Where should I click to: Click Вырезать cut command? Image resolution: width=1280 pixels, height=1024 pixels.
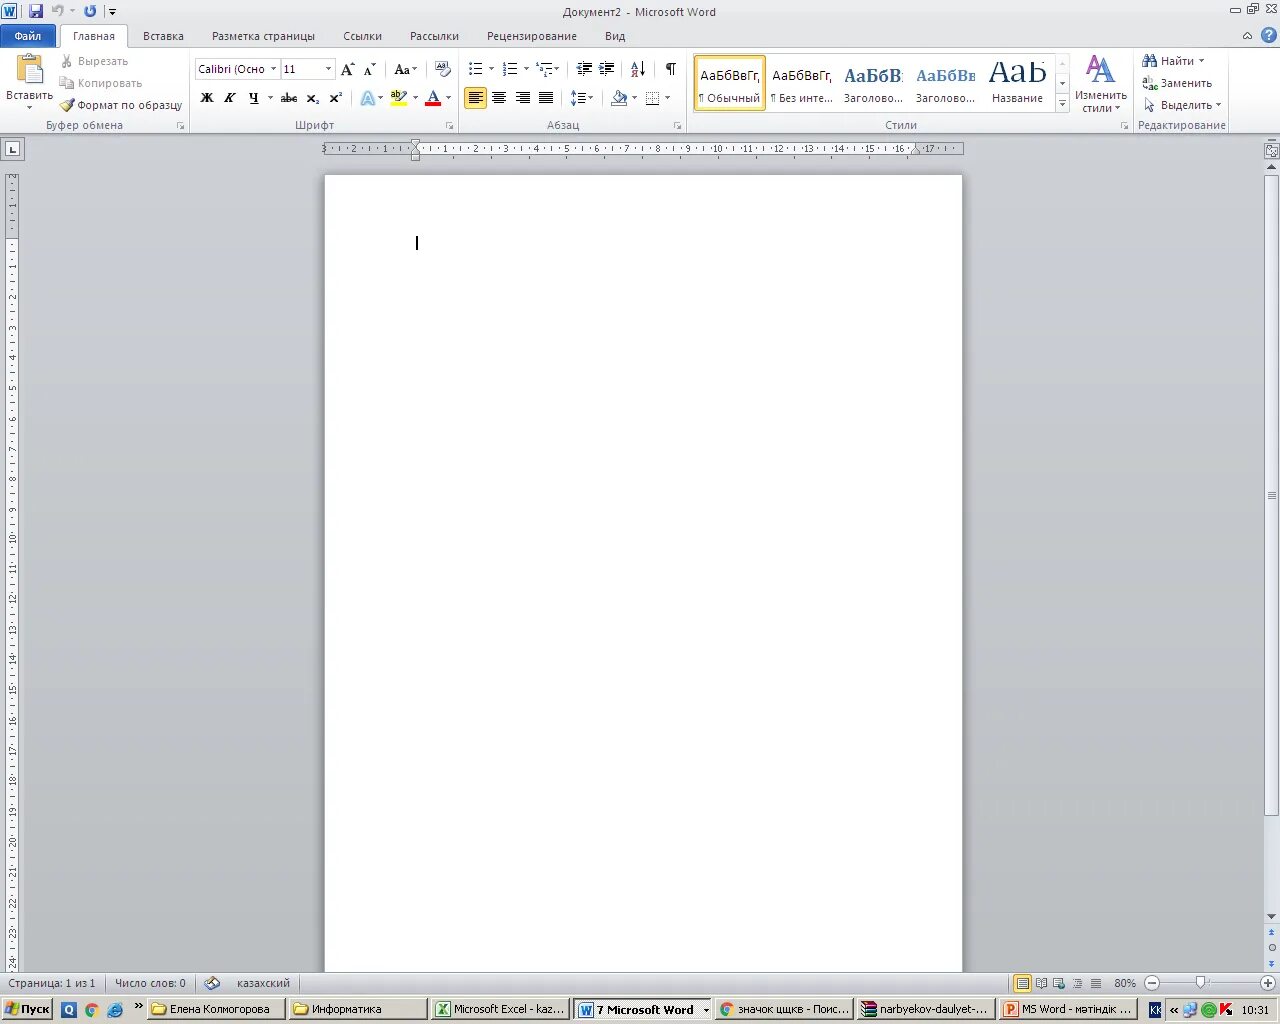point(94,61)
